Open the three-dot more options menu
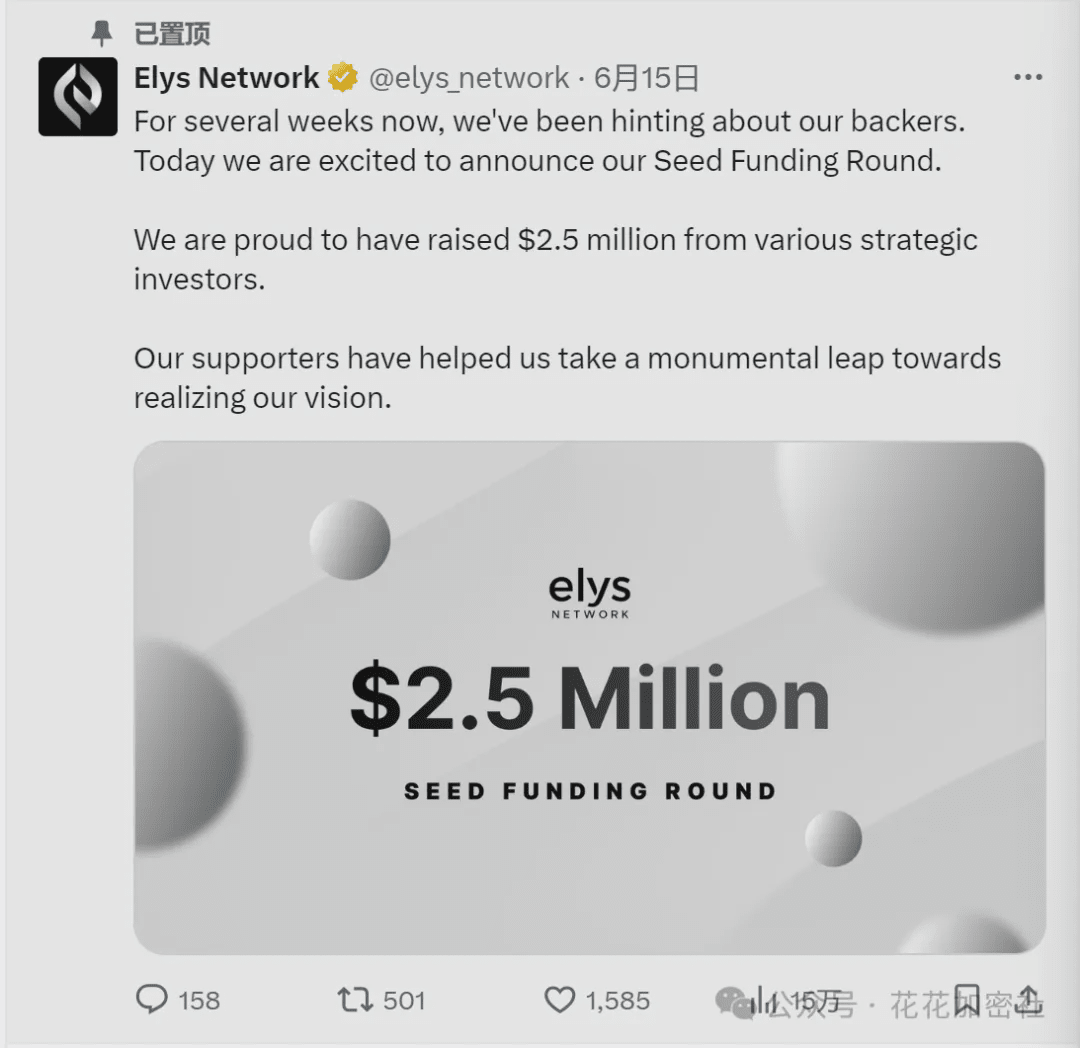Screen dimensions: 1080x1048 1028,77
